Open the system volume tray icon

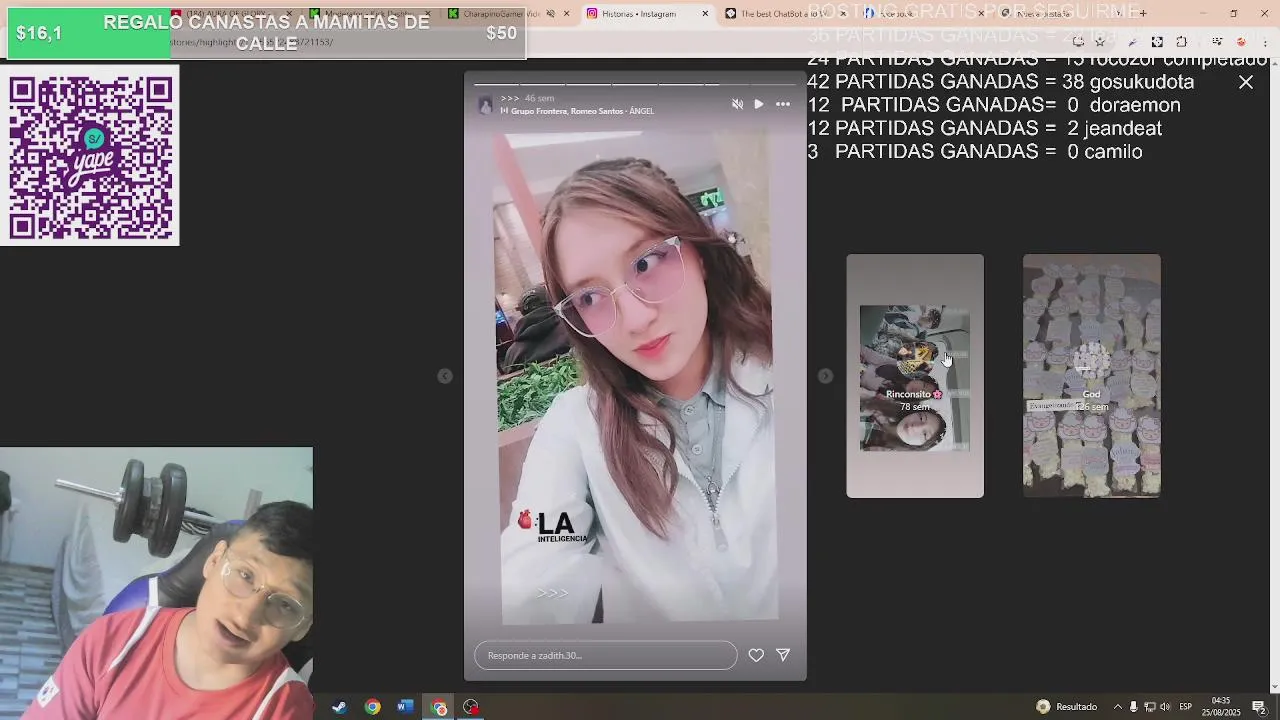point(1165,707)
